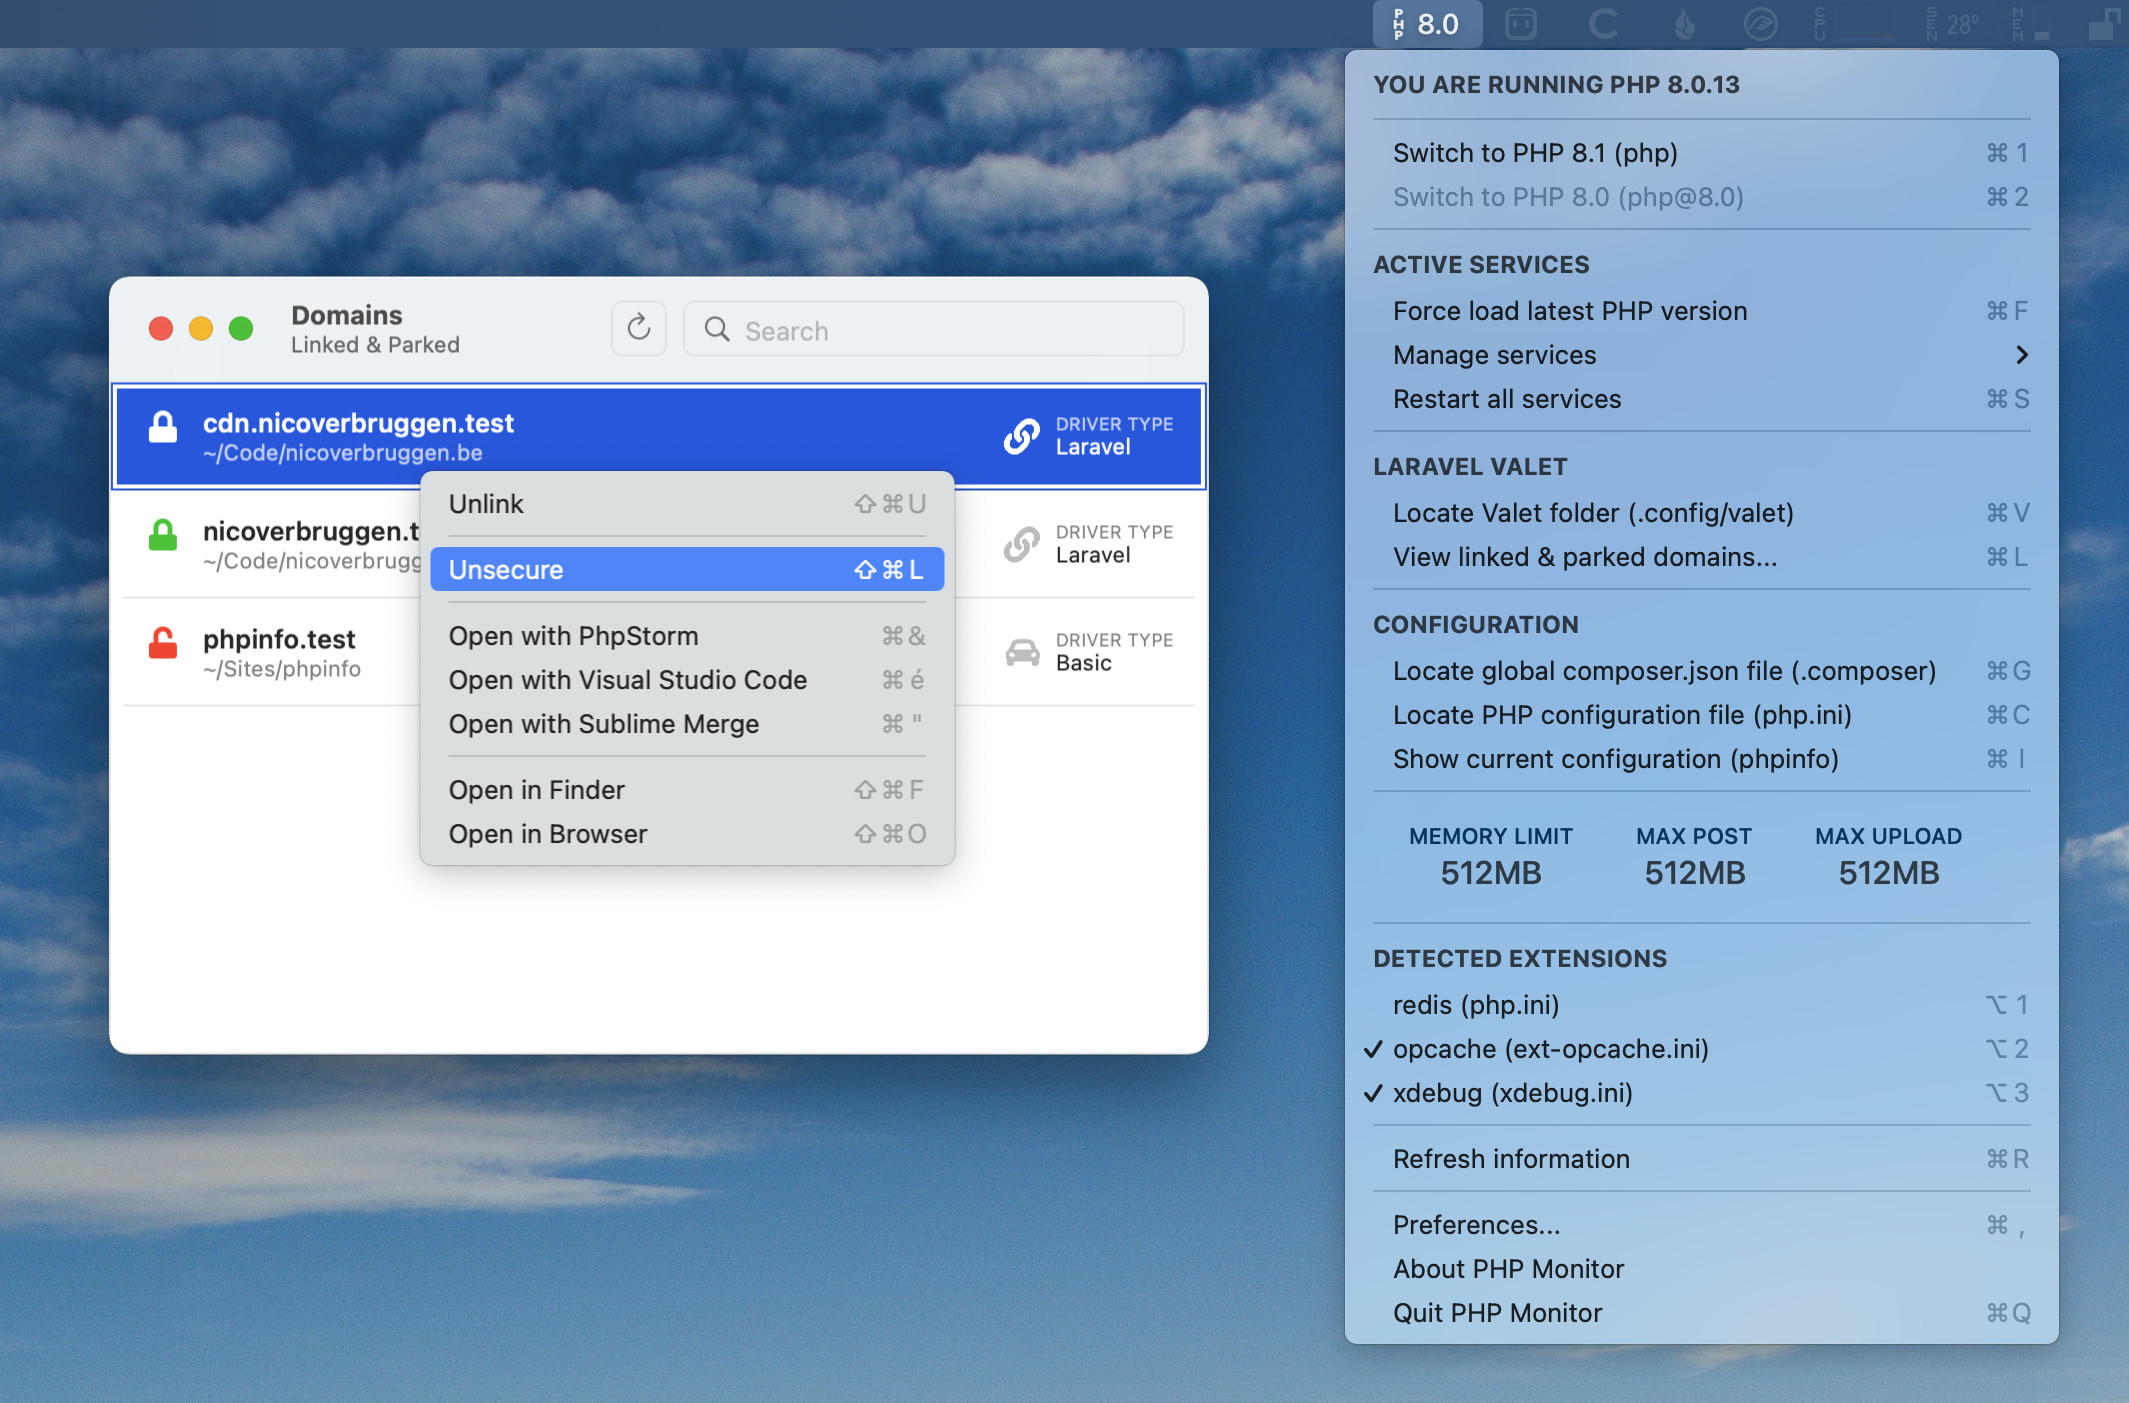The height and width of the screenshot is (1403, 2129).
Task: Open View linked & parked domains
Action: tap(1701, 557)
